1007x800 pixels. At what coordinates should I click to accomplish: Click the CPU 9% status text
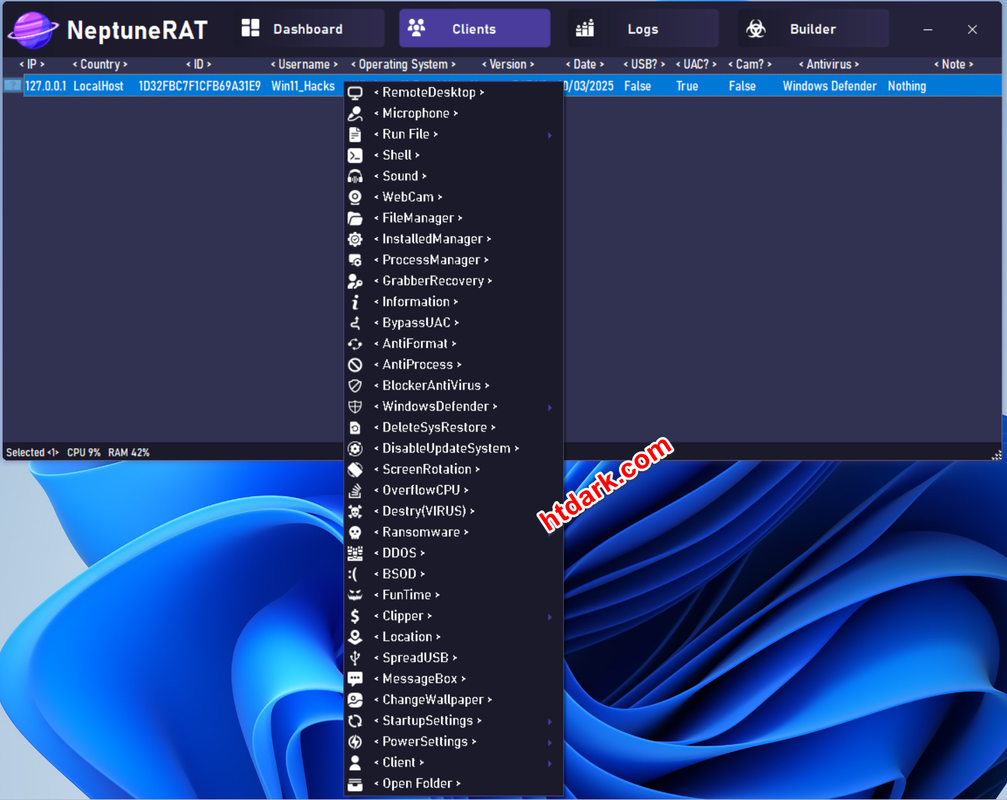(83, 453)
